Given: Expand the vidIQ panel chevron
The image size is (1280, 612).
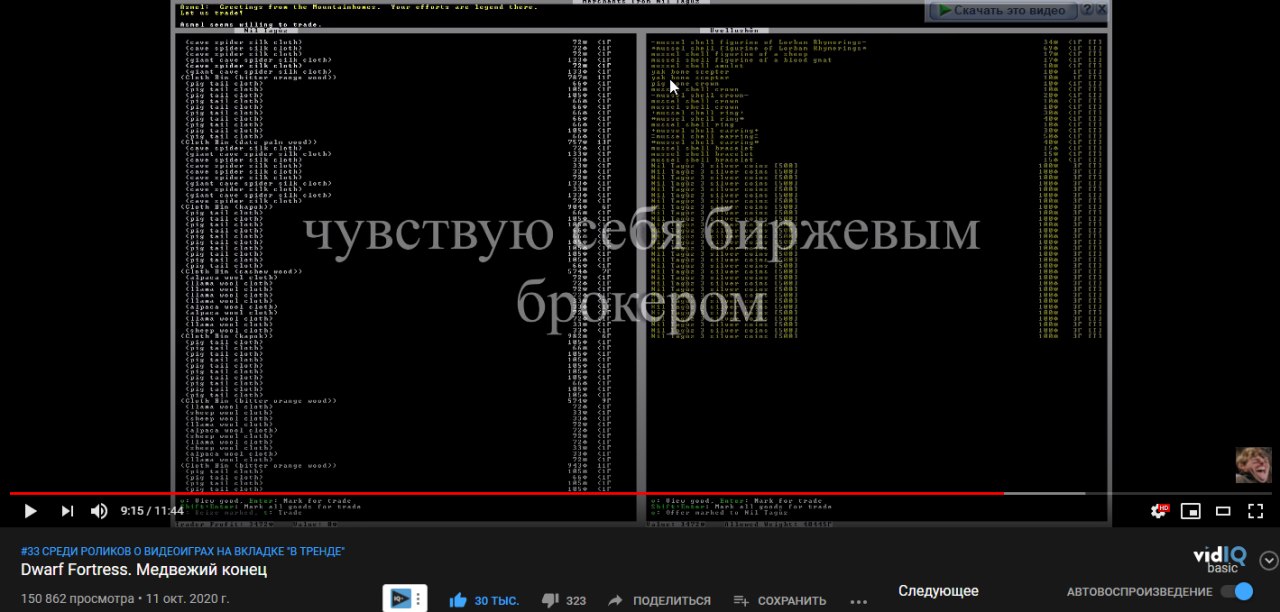Looking at the screenshot, I should pos(1269,560).
